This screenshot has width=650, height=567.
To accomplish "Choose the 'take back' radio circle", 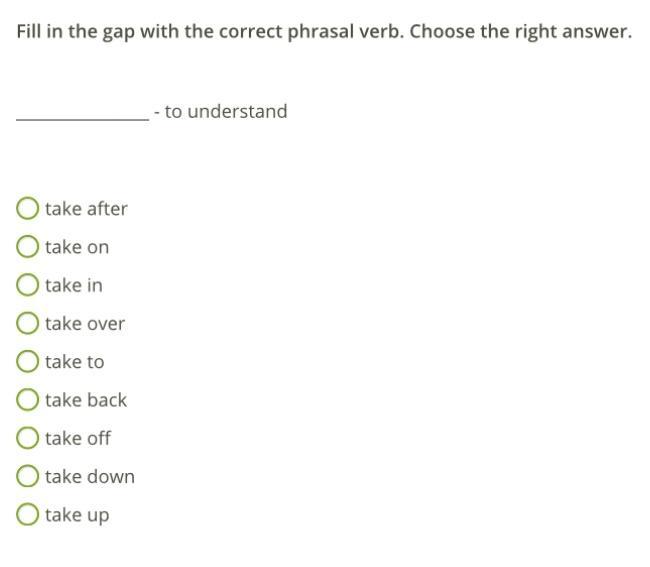I will tap(28, 400).
